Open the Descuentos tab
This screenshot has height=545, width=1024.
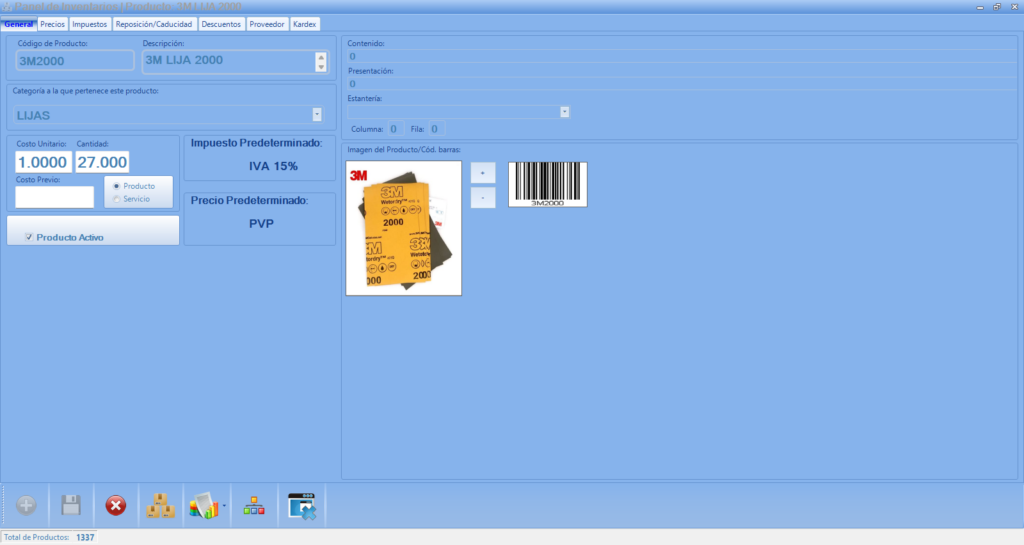(x=221, y=24)
